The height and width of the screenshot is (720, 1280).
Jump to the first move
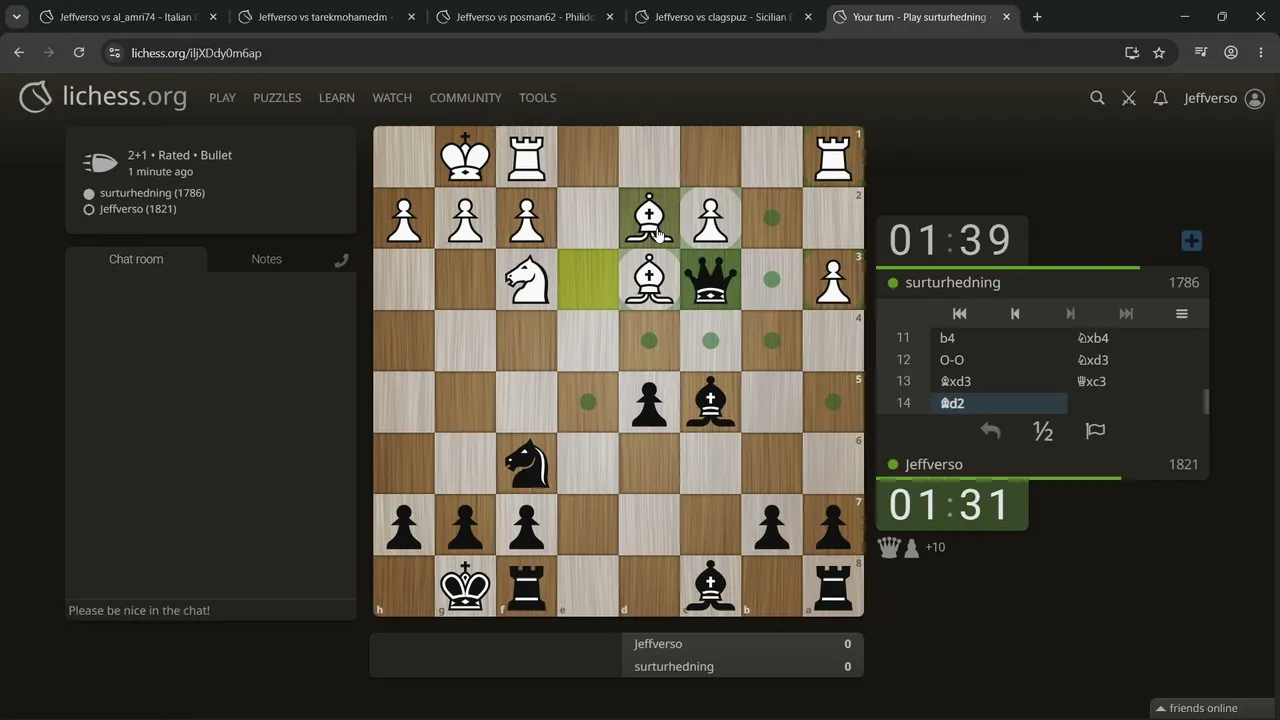pyautogui.click(x=959, y=314)
